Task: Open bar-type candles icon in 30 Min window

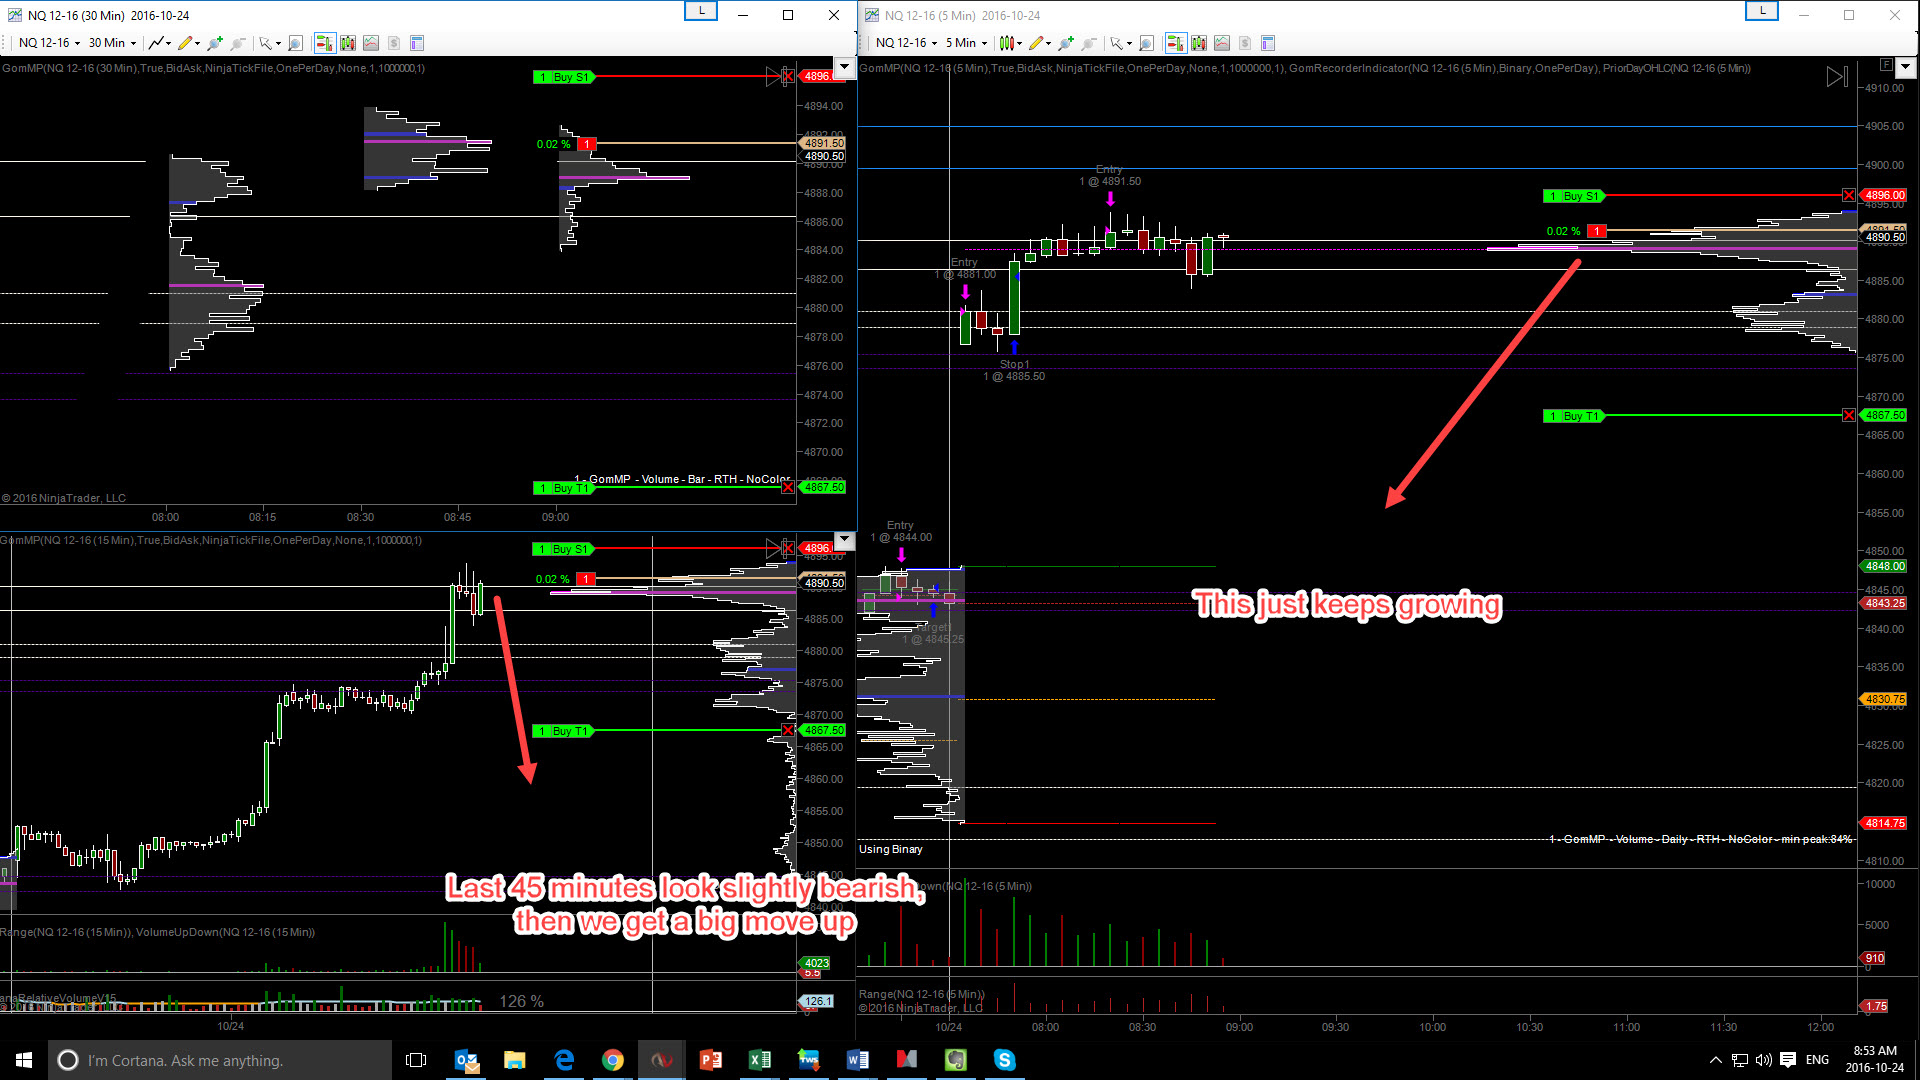Action: [348, 43]
